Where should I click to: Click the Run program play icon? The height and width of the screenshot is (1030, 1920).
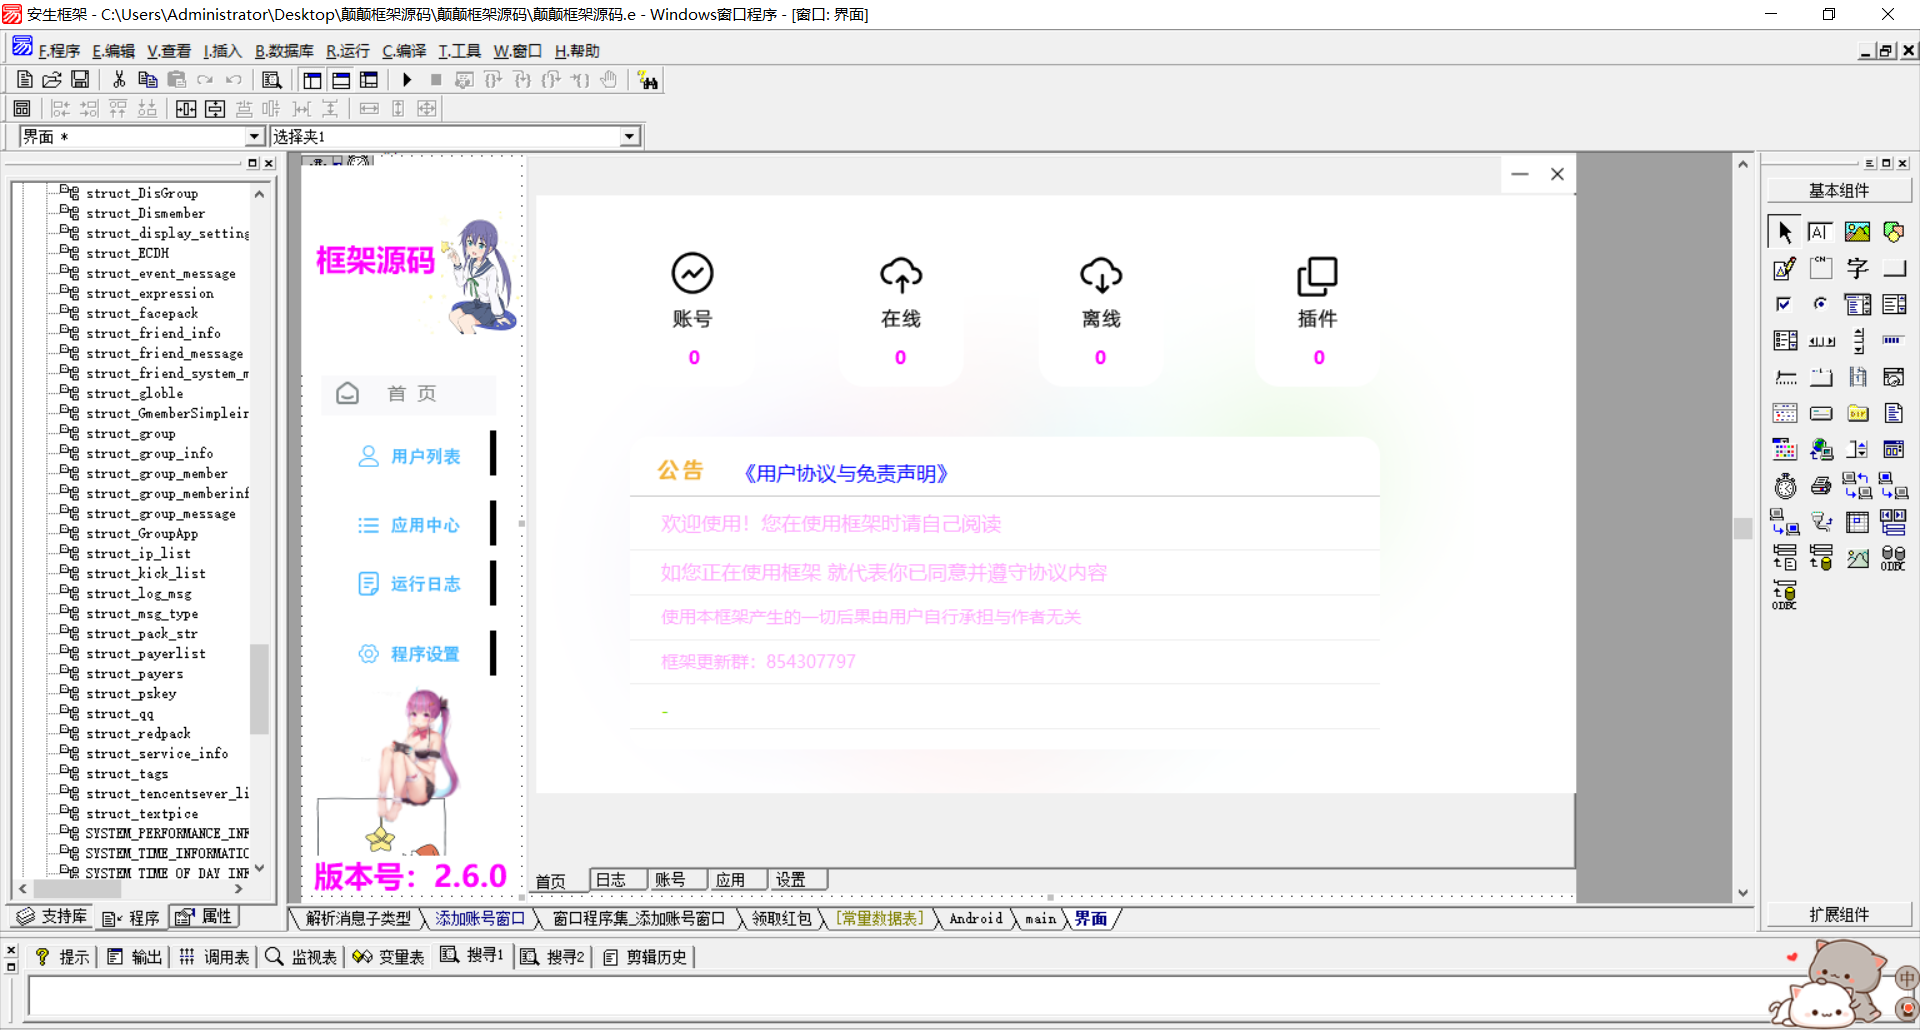pyautogui.click(x=407, y=80)
